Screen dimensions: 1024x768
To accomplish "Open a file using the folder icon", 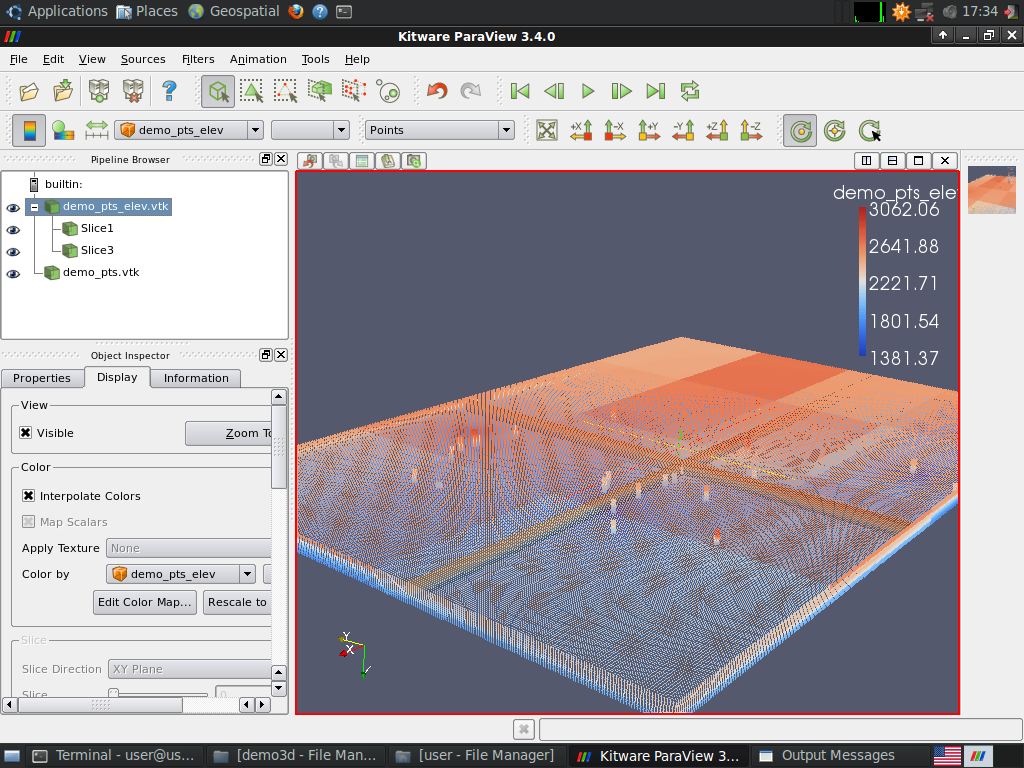I will click(x=28, y=91).
